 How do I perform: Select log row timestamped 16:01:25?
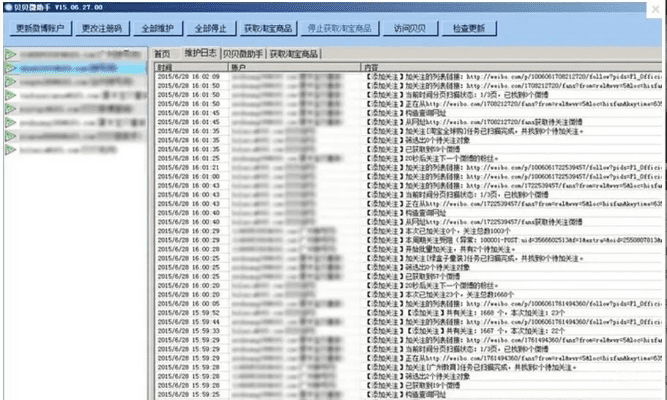[x=408, y=158]
